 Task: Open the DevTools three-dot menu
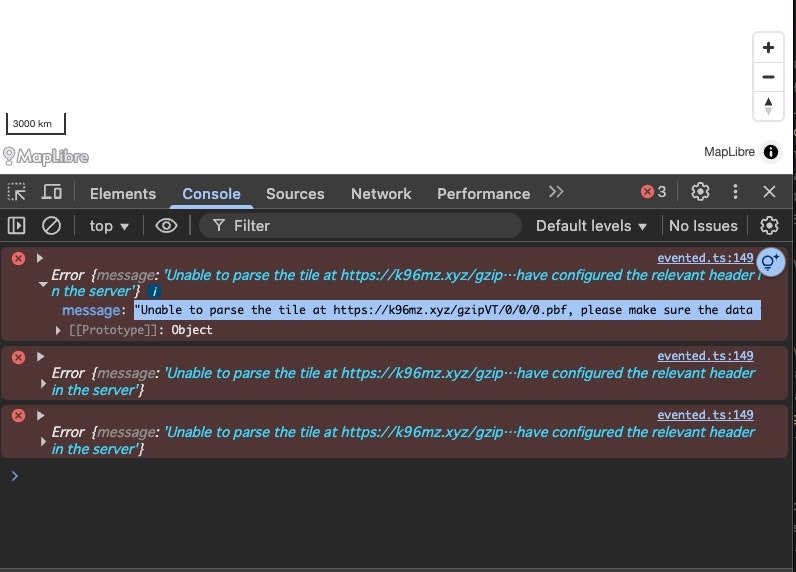point(735,192)
